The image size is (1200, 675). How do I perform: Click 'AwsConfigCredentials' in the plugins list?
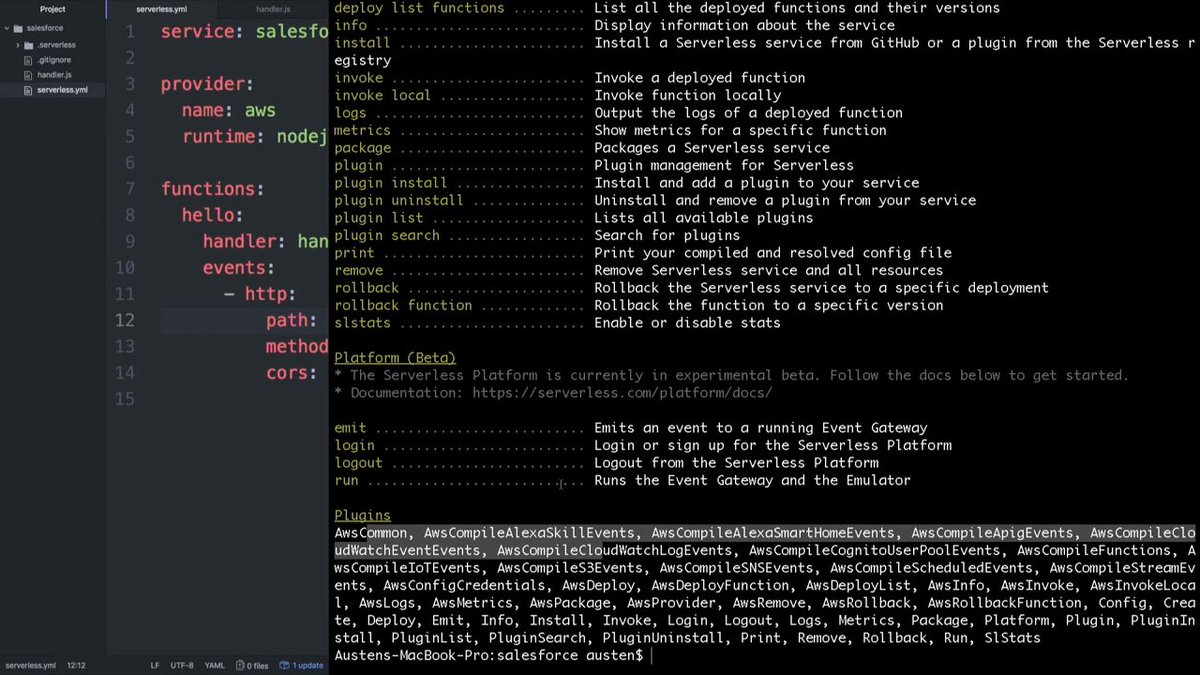464,585
